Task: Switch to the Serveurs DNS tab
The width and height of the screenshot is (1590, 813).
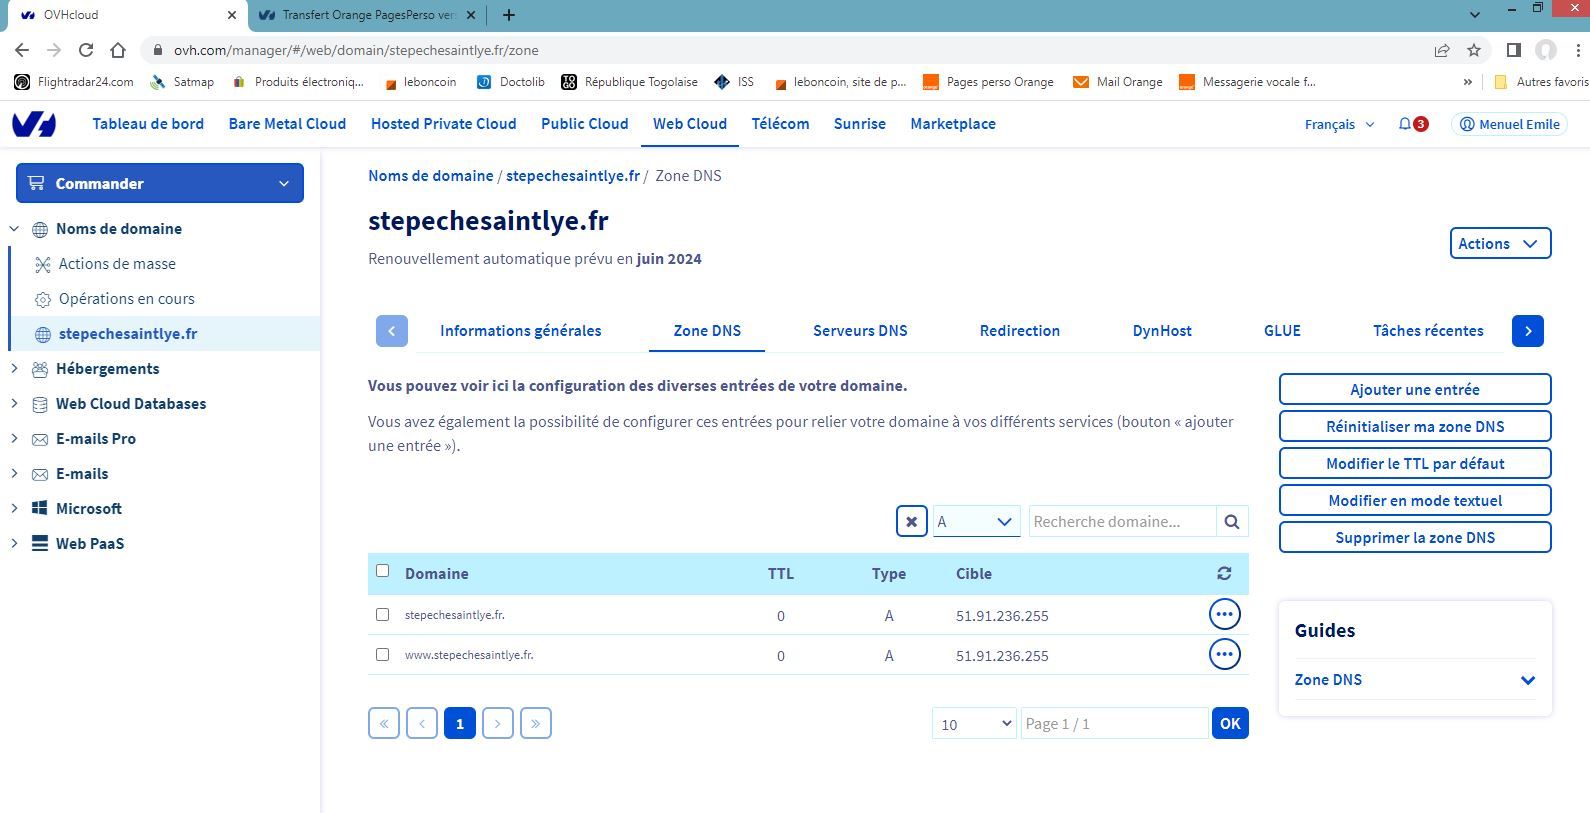Action: [x=860, y=331]
